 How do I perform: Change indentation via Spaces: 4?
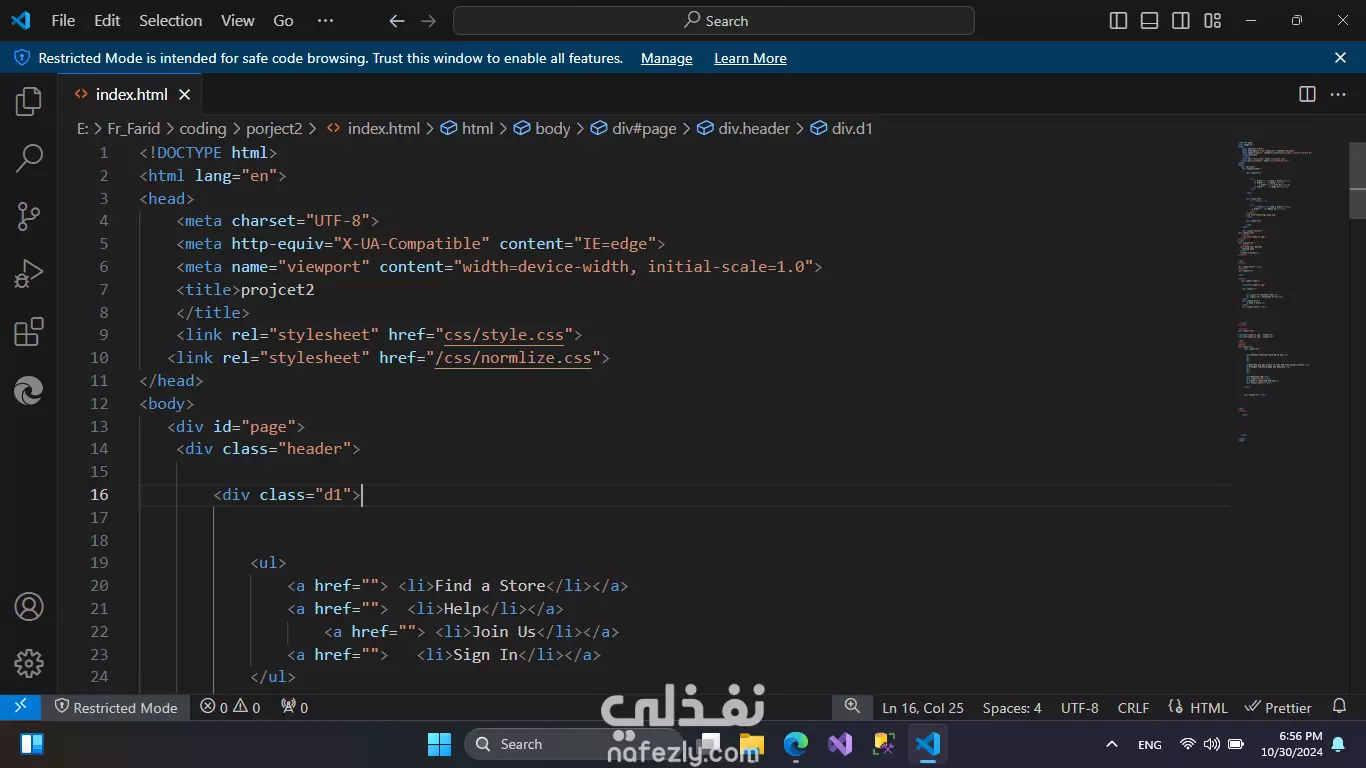(x=1012, y=707)
